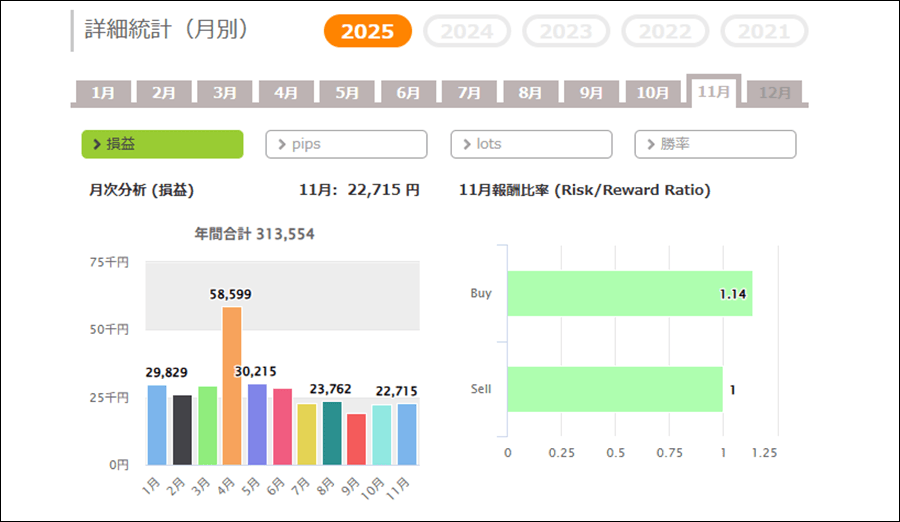
Task: Click the Sell risk/reward bar
Action: (615, 389)
